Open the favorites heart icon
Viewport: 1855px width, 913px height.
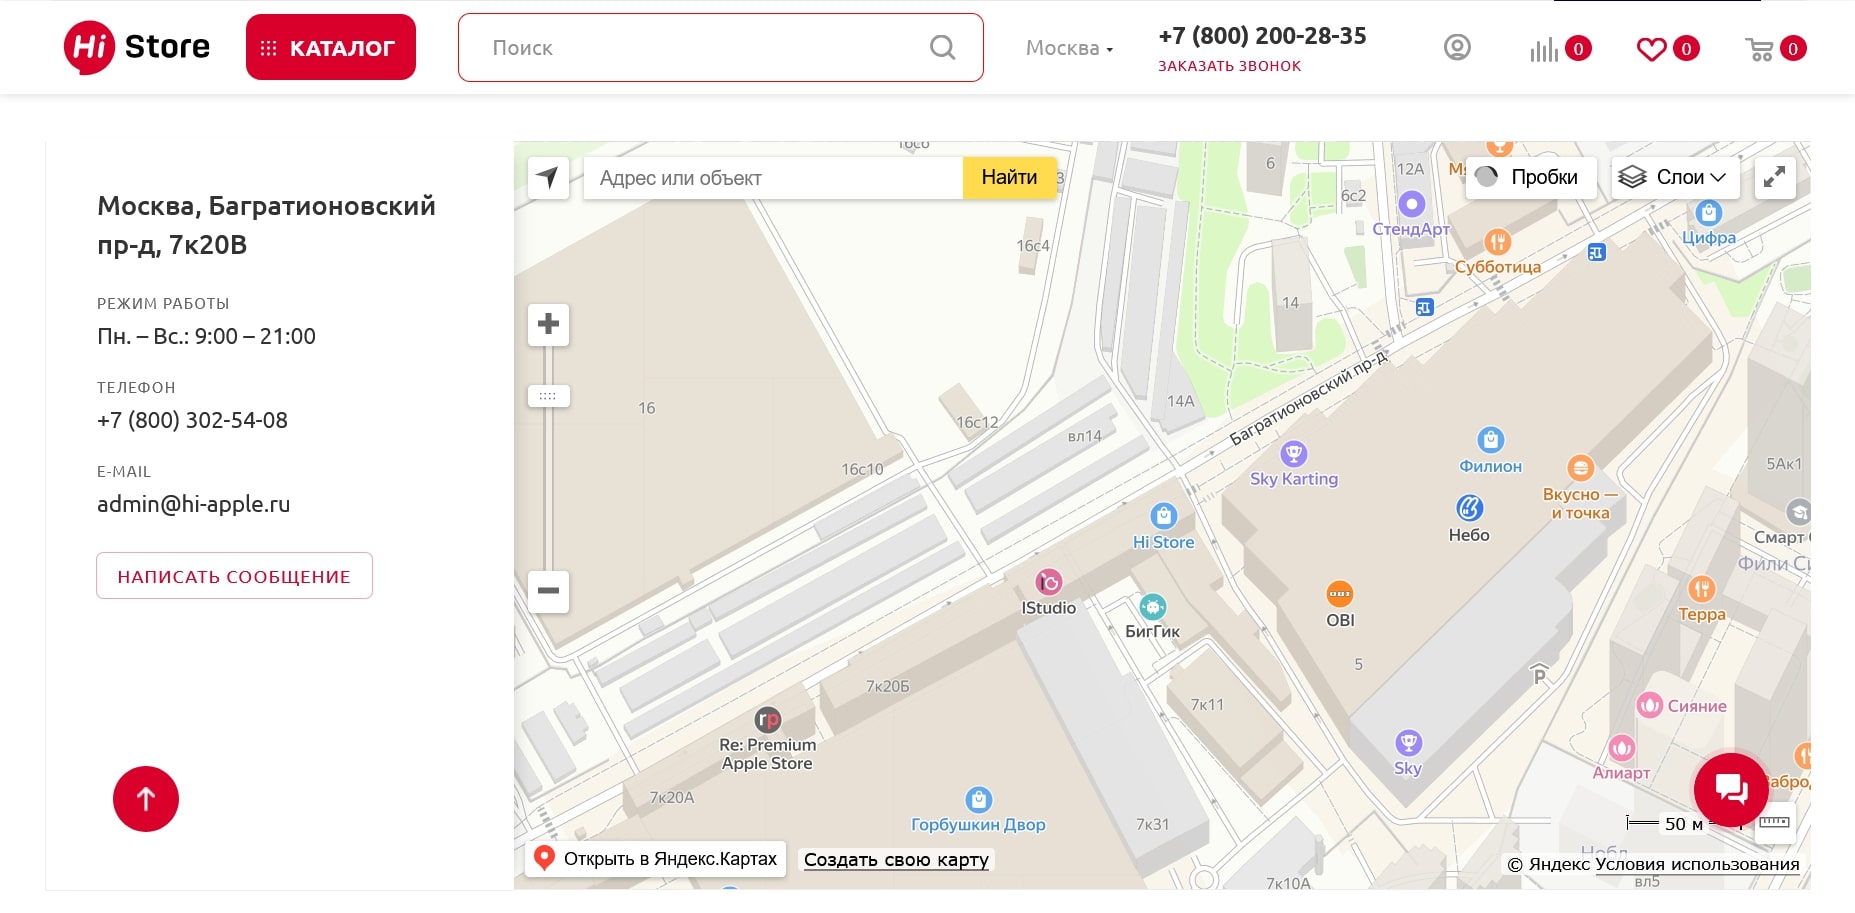pyautogui.click(x=1651, y=49)
